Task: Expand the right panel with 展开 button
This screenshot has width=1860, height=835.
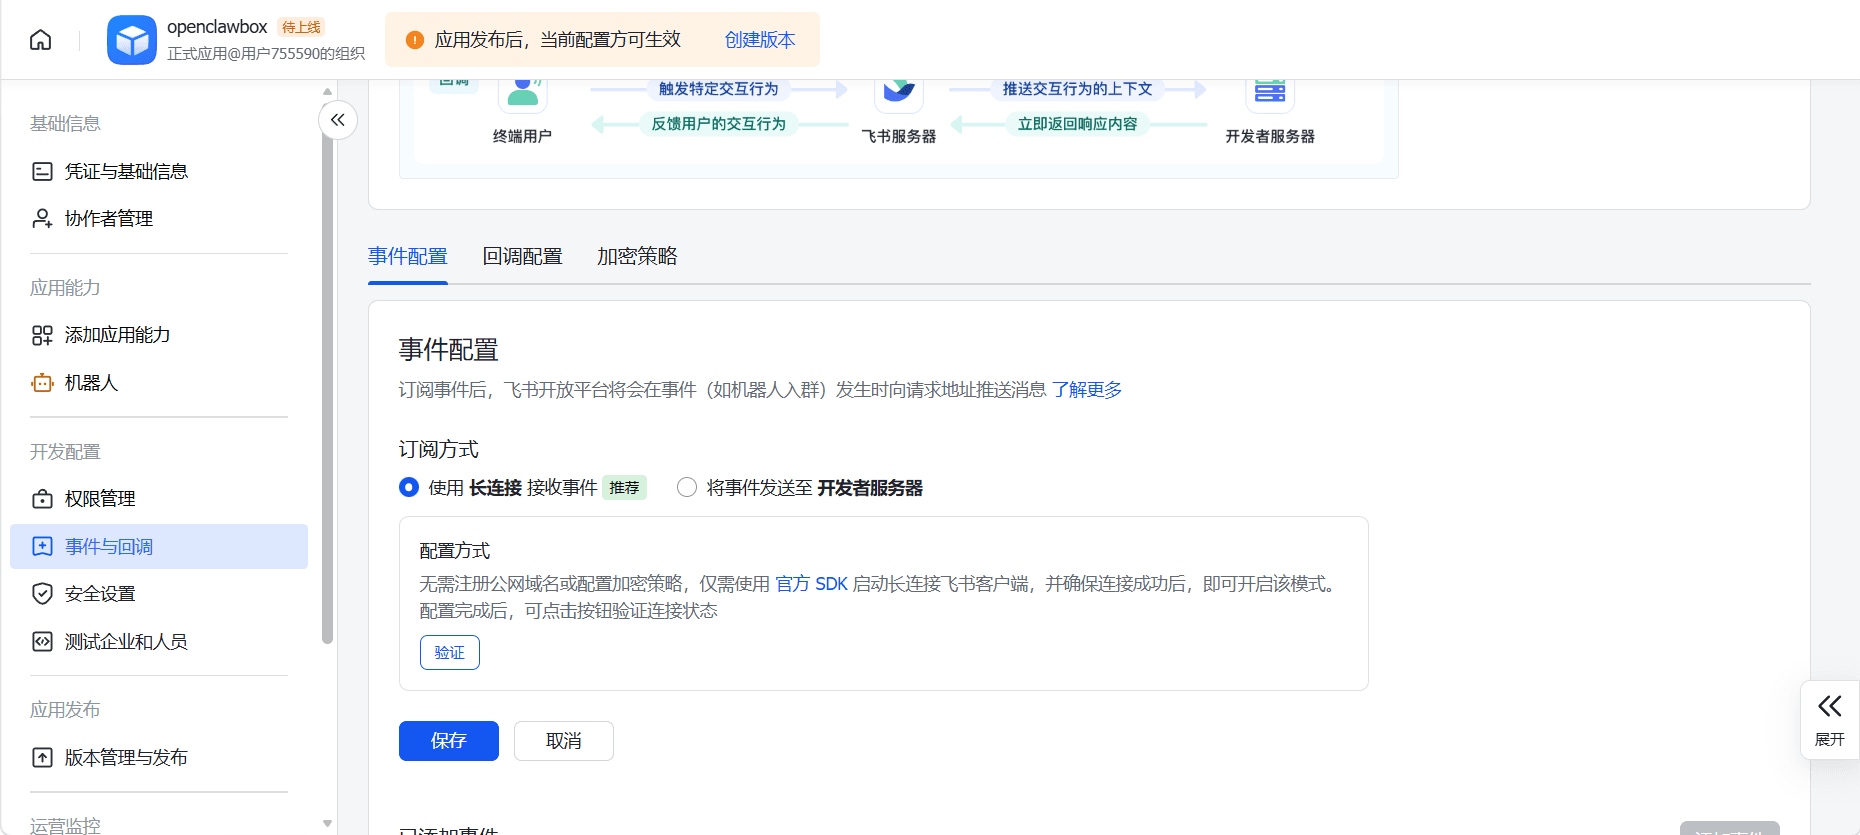Action: click(x=1830, y=720)
